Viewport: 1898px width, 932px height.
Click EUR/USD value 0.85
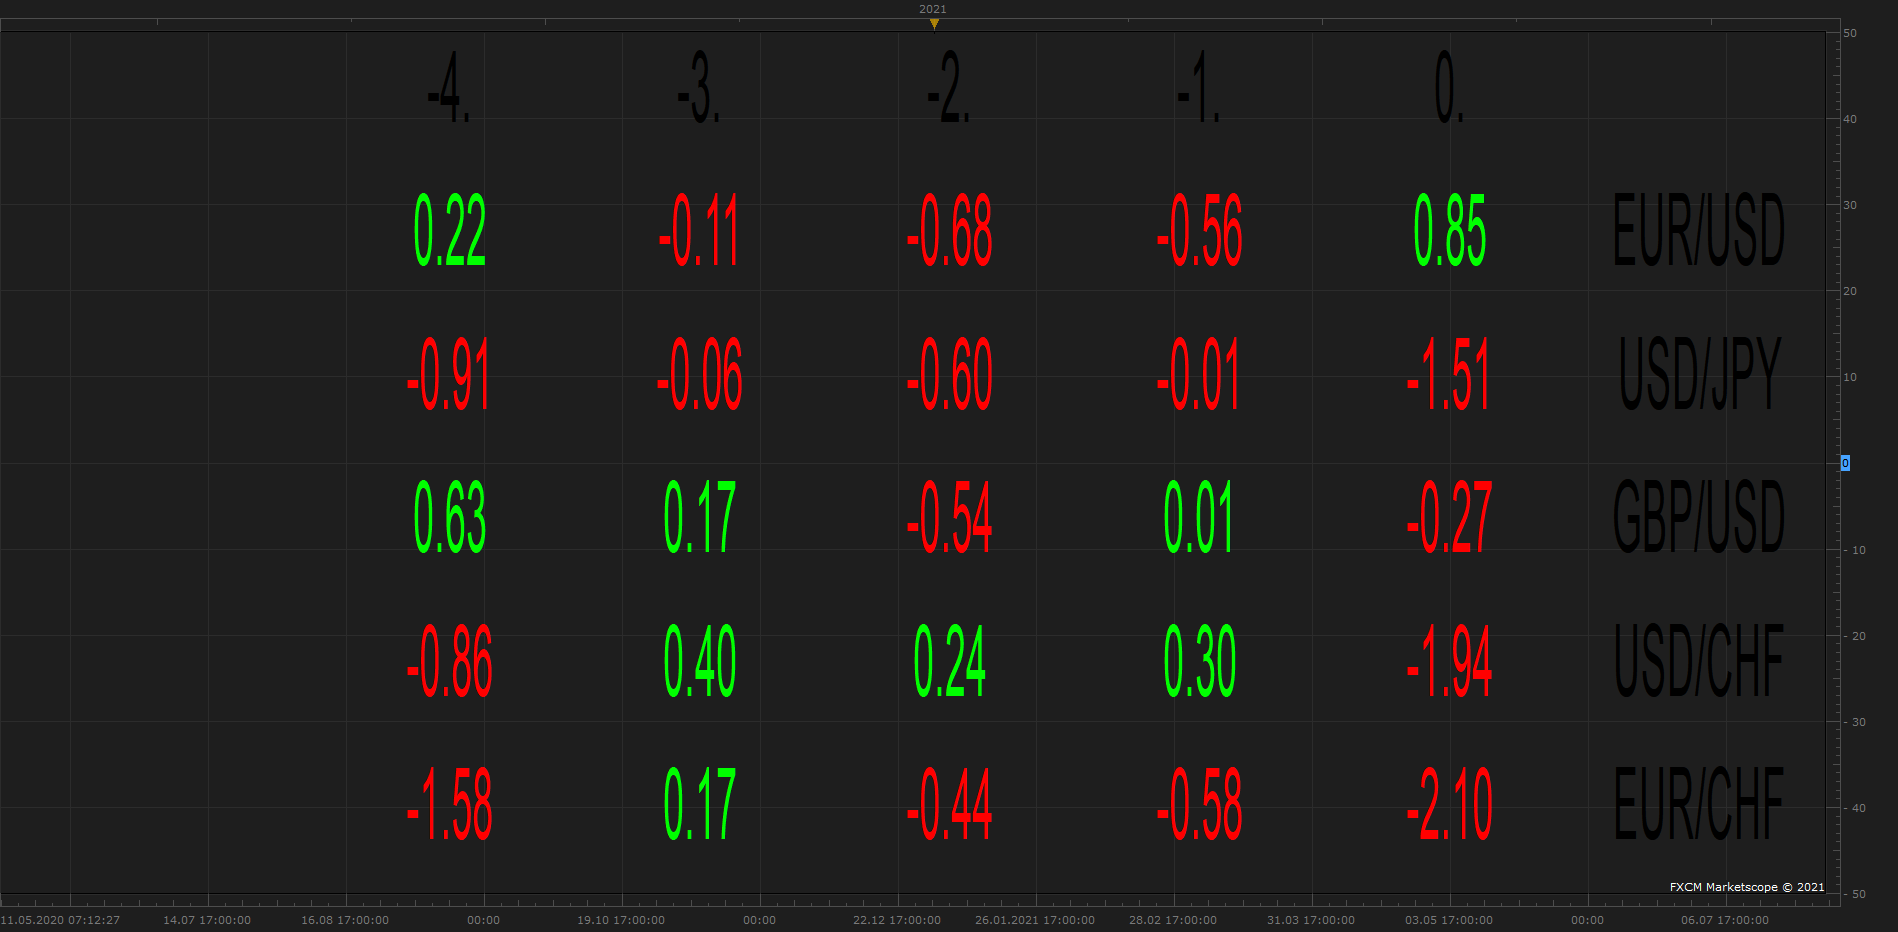1450,231
